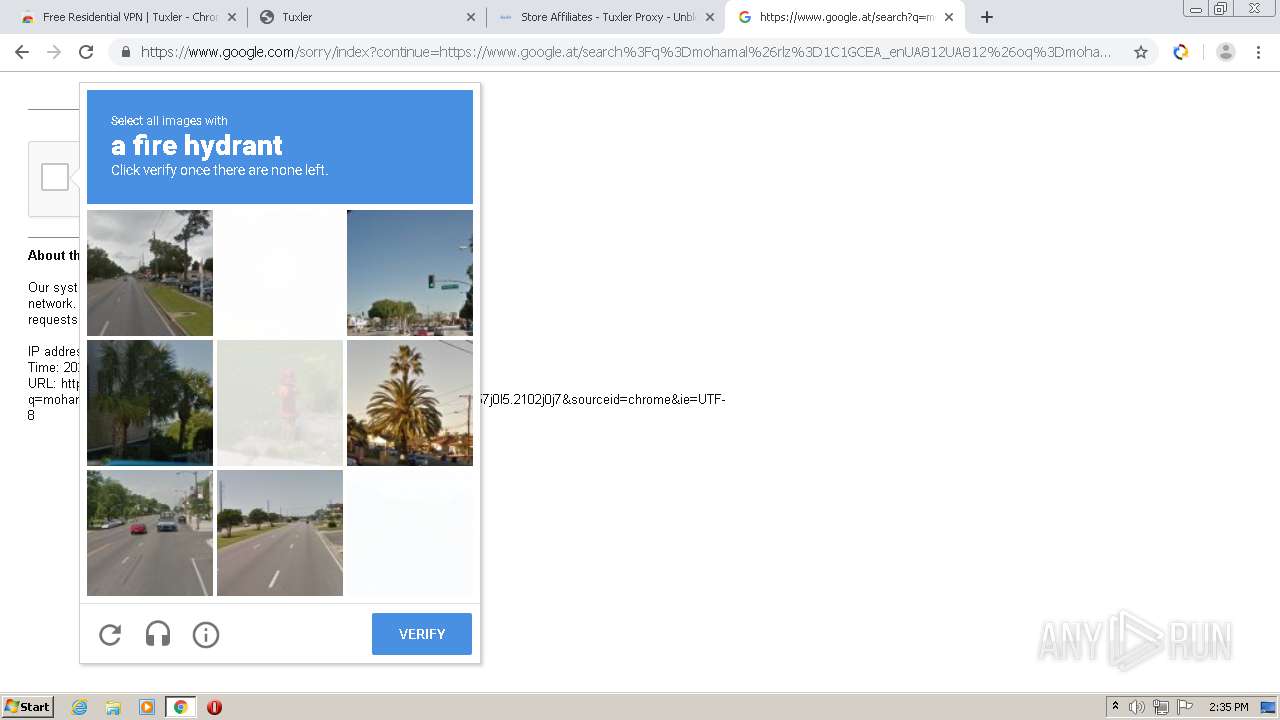Get an audio challenge via headphones icon
Viewport: 1280px width, 720px height.
pyautogui.click(x=158, y=634)
